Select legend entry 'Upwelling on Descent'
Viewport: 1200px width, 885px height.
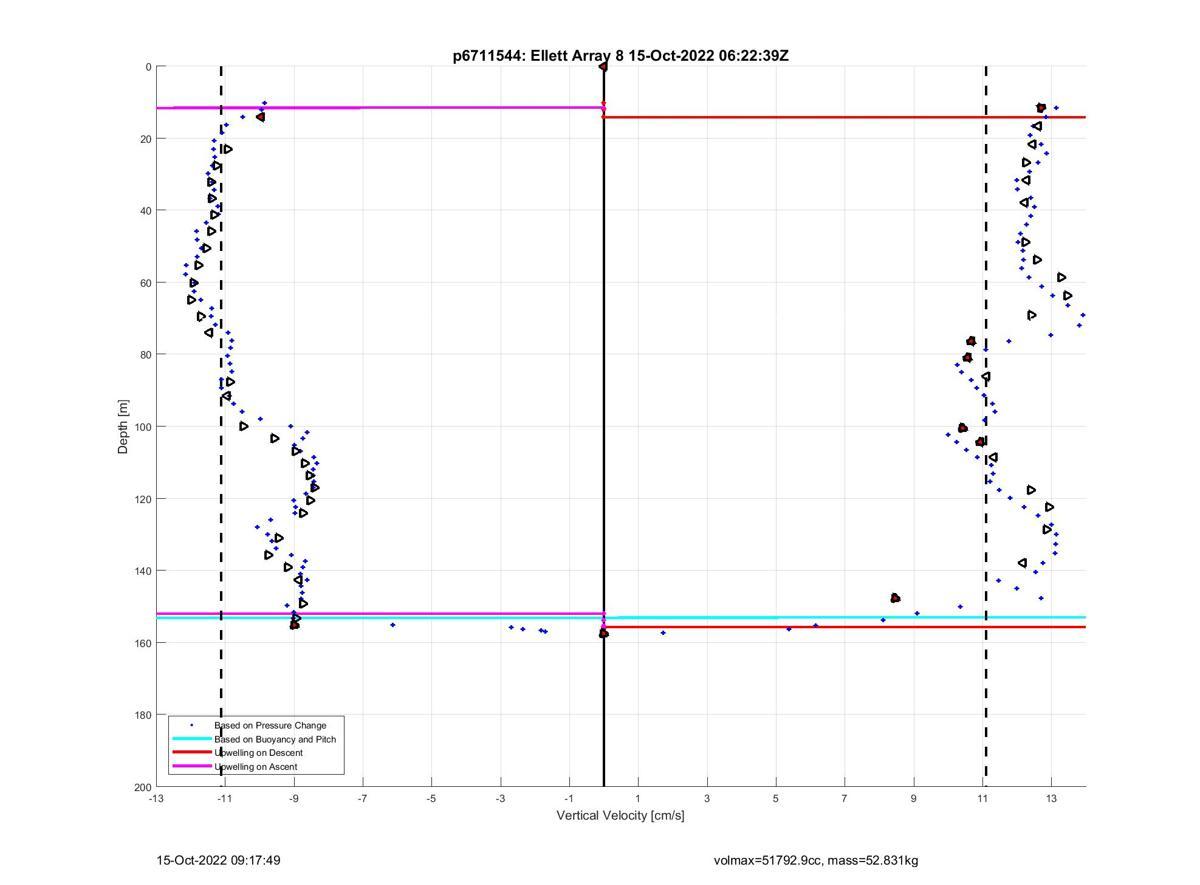point(258,753)
